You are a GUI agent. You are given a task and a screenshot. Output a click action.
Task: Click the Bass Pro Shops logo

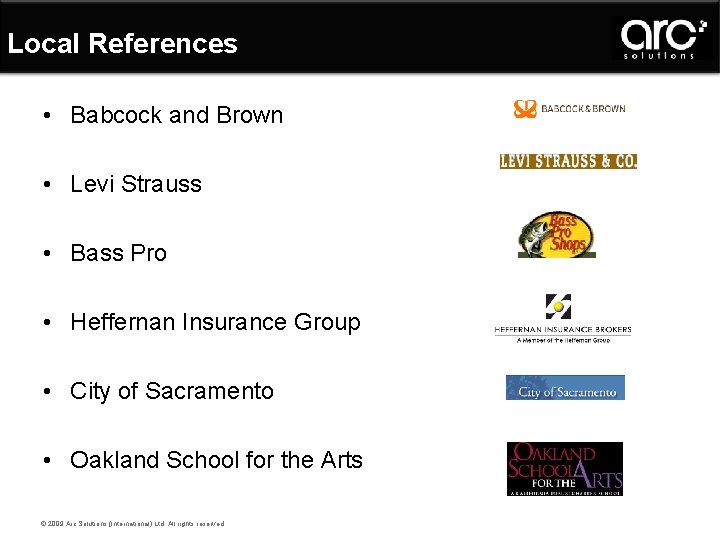pyautogui.click(x=557, y=236)
